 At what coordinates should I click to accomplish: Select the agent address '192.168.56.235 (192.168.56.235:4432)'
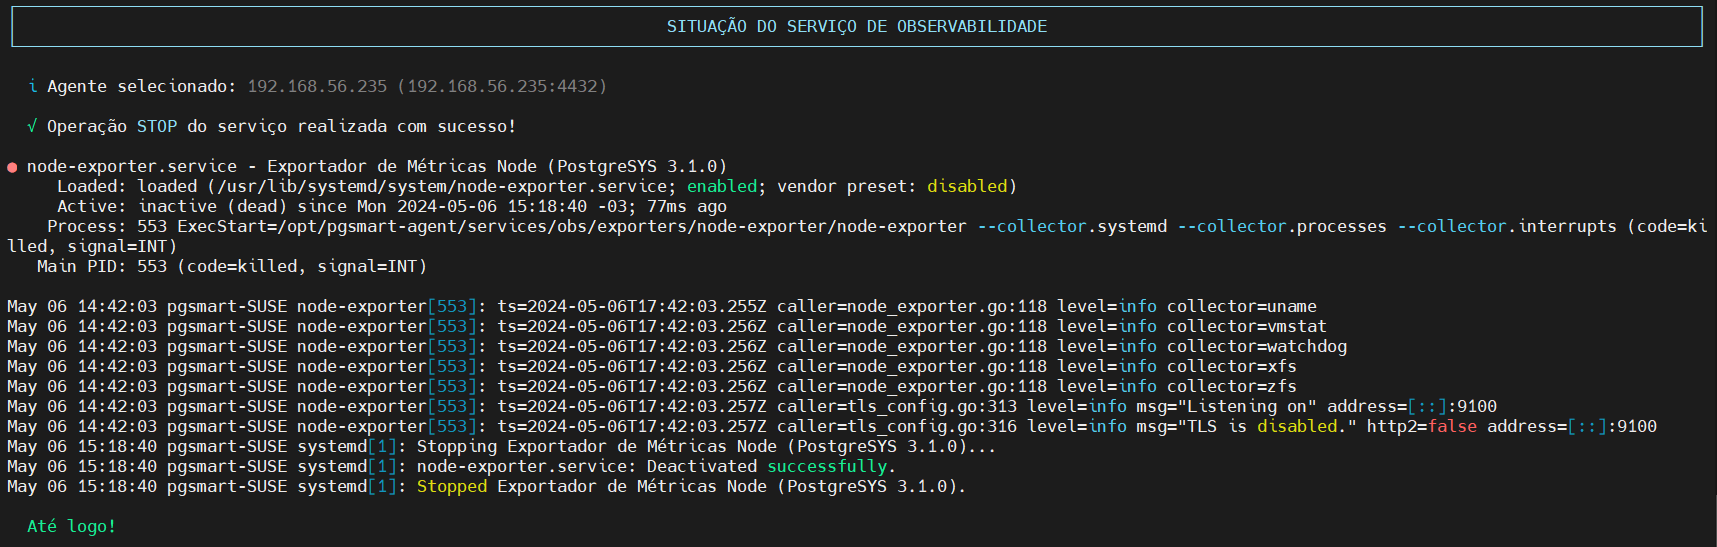[x=427, y=87]
